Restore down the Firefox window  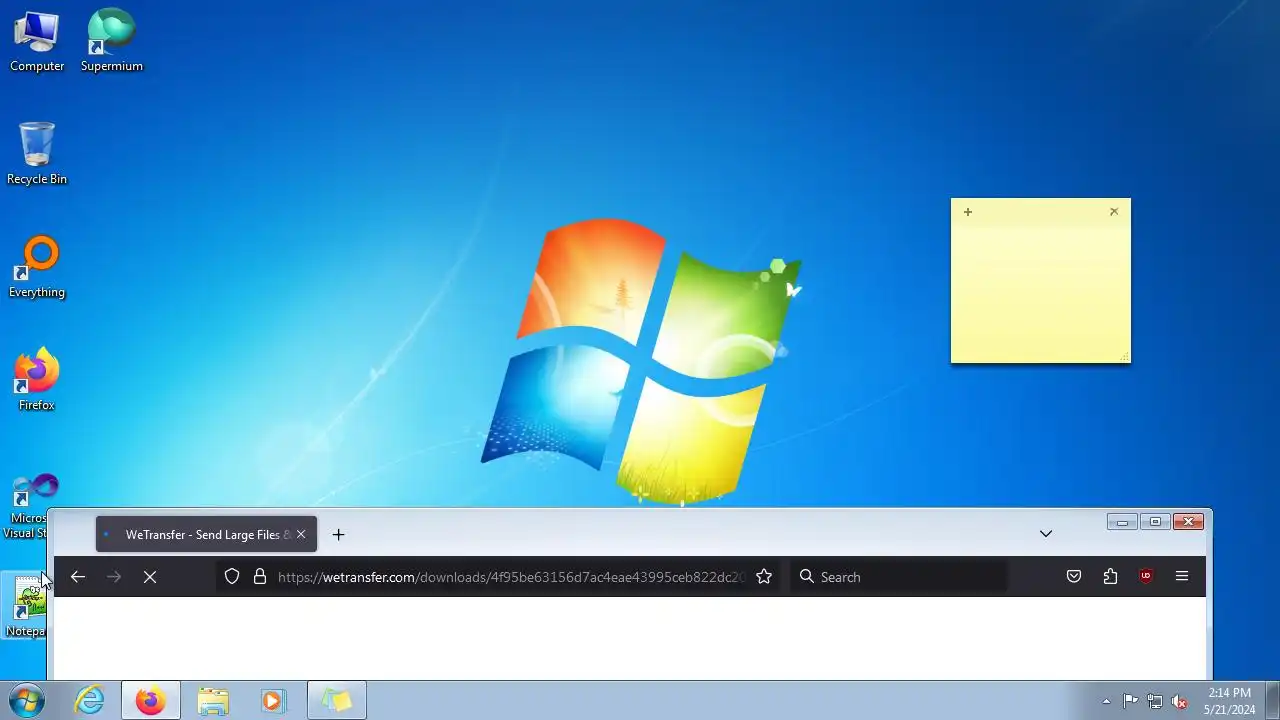(1155, 522)
